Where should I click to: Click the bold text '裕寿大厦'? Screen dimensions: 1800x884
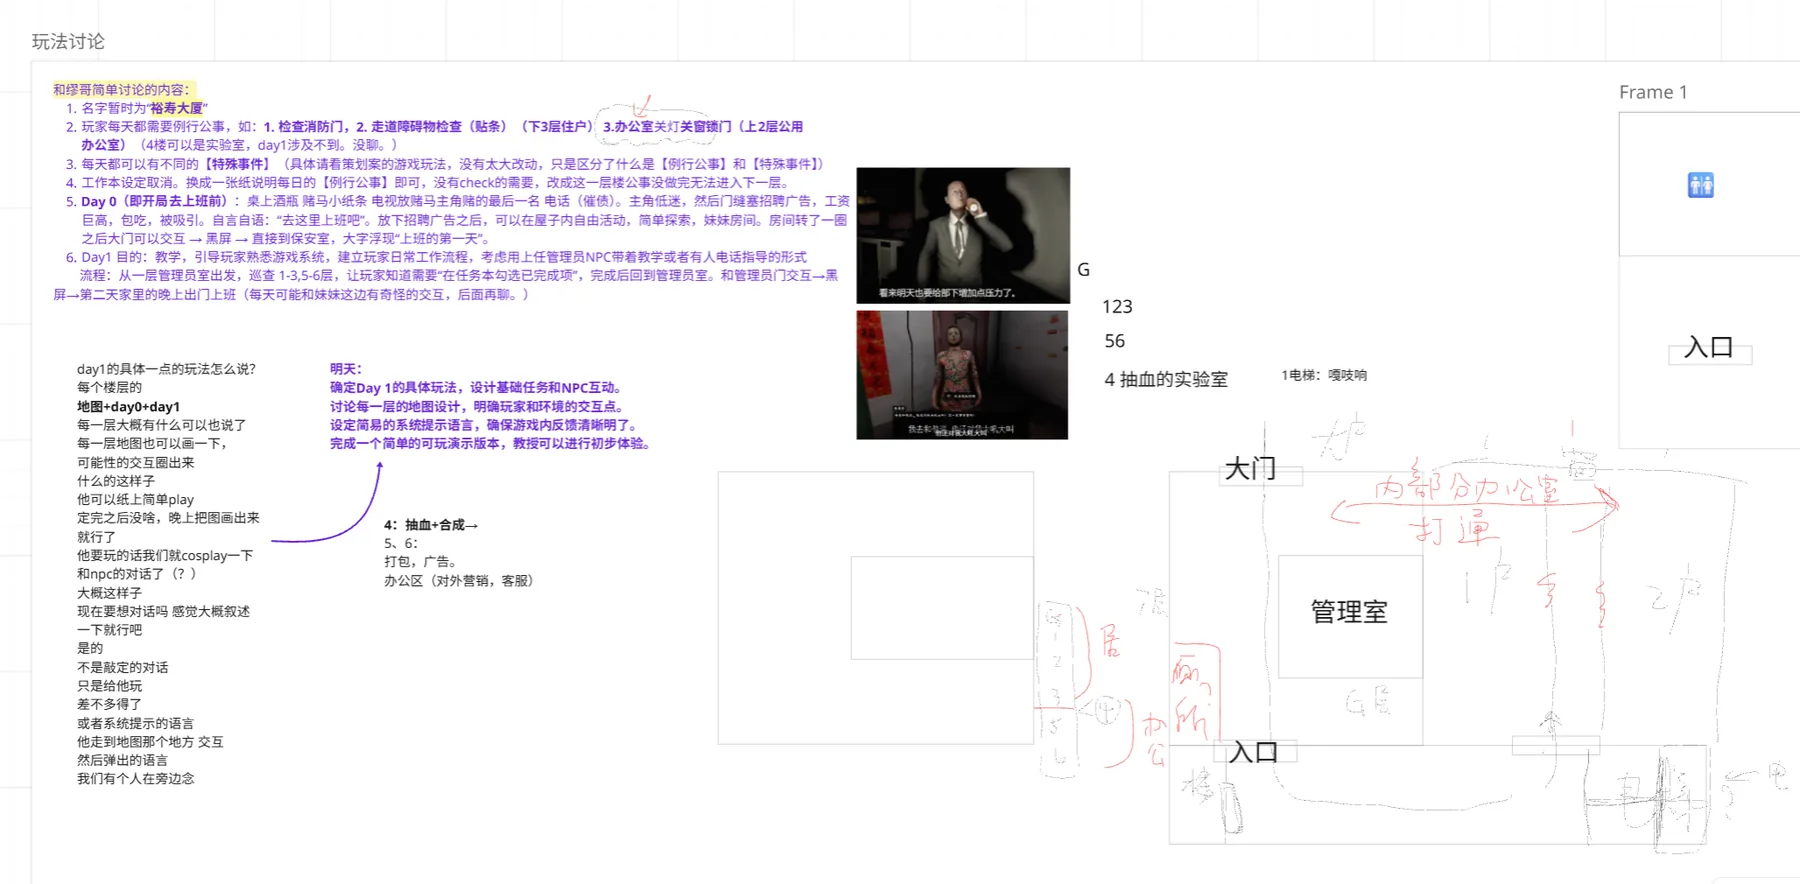(177, 108)
